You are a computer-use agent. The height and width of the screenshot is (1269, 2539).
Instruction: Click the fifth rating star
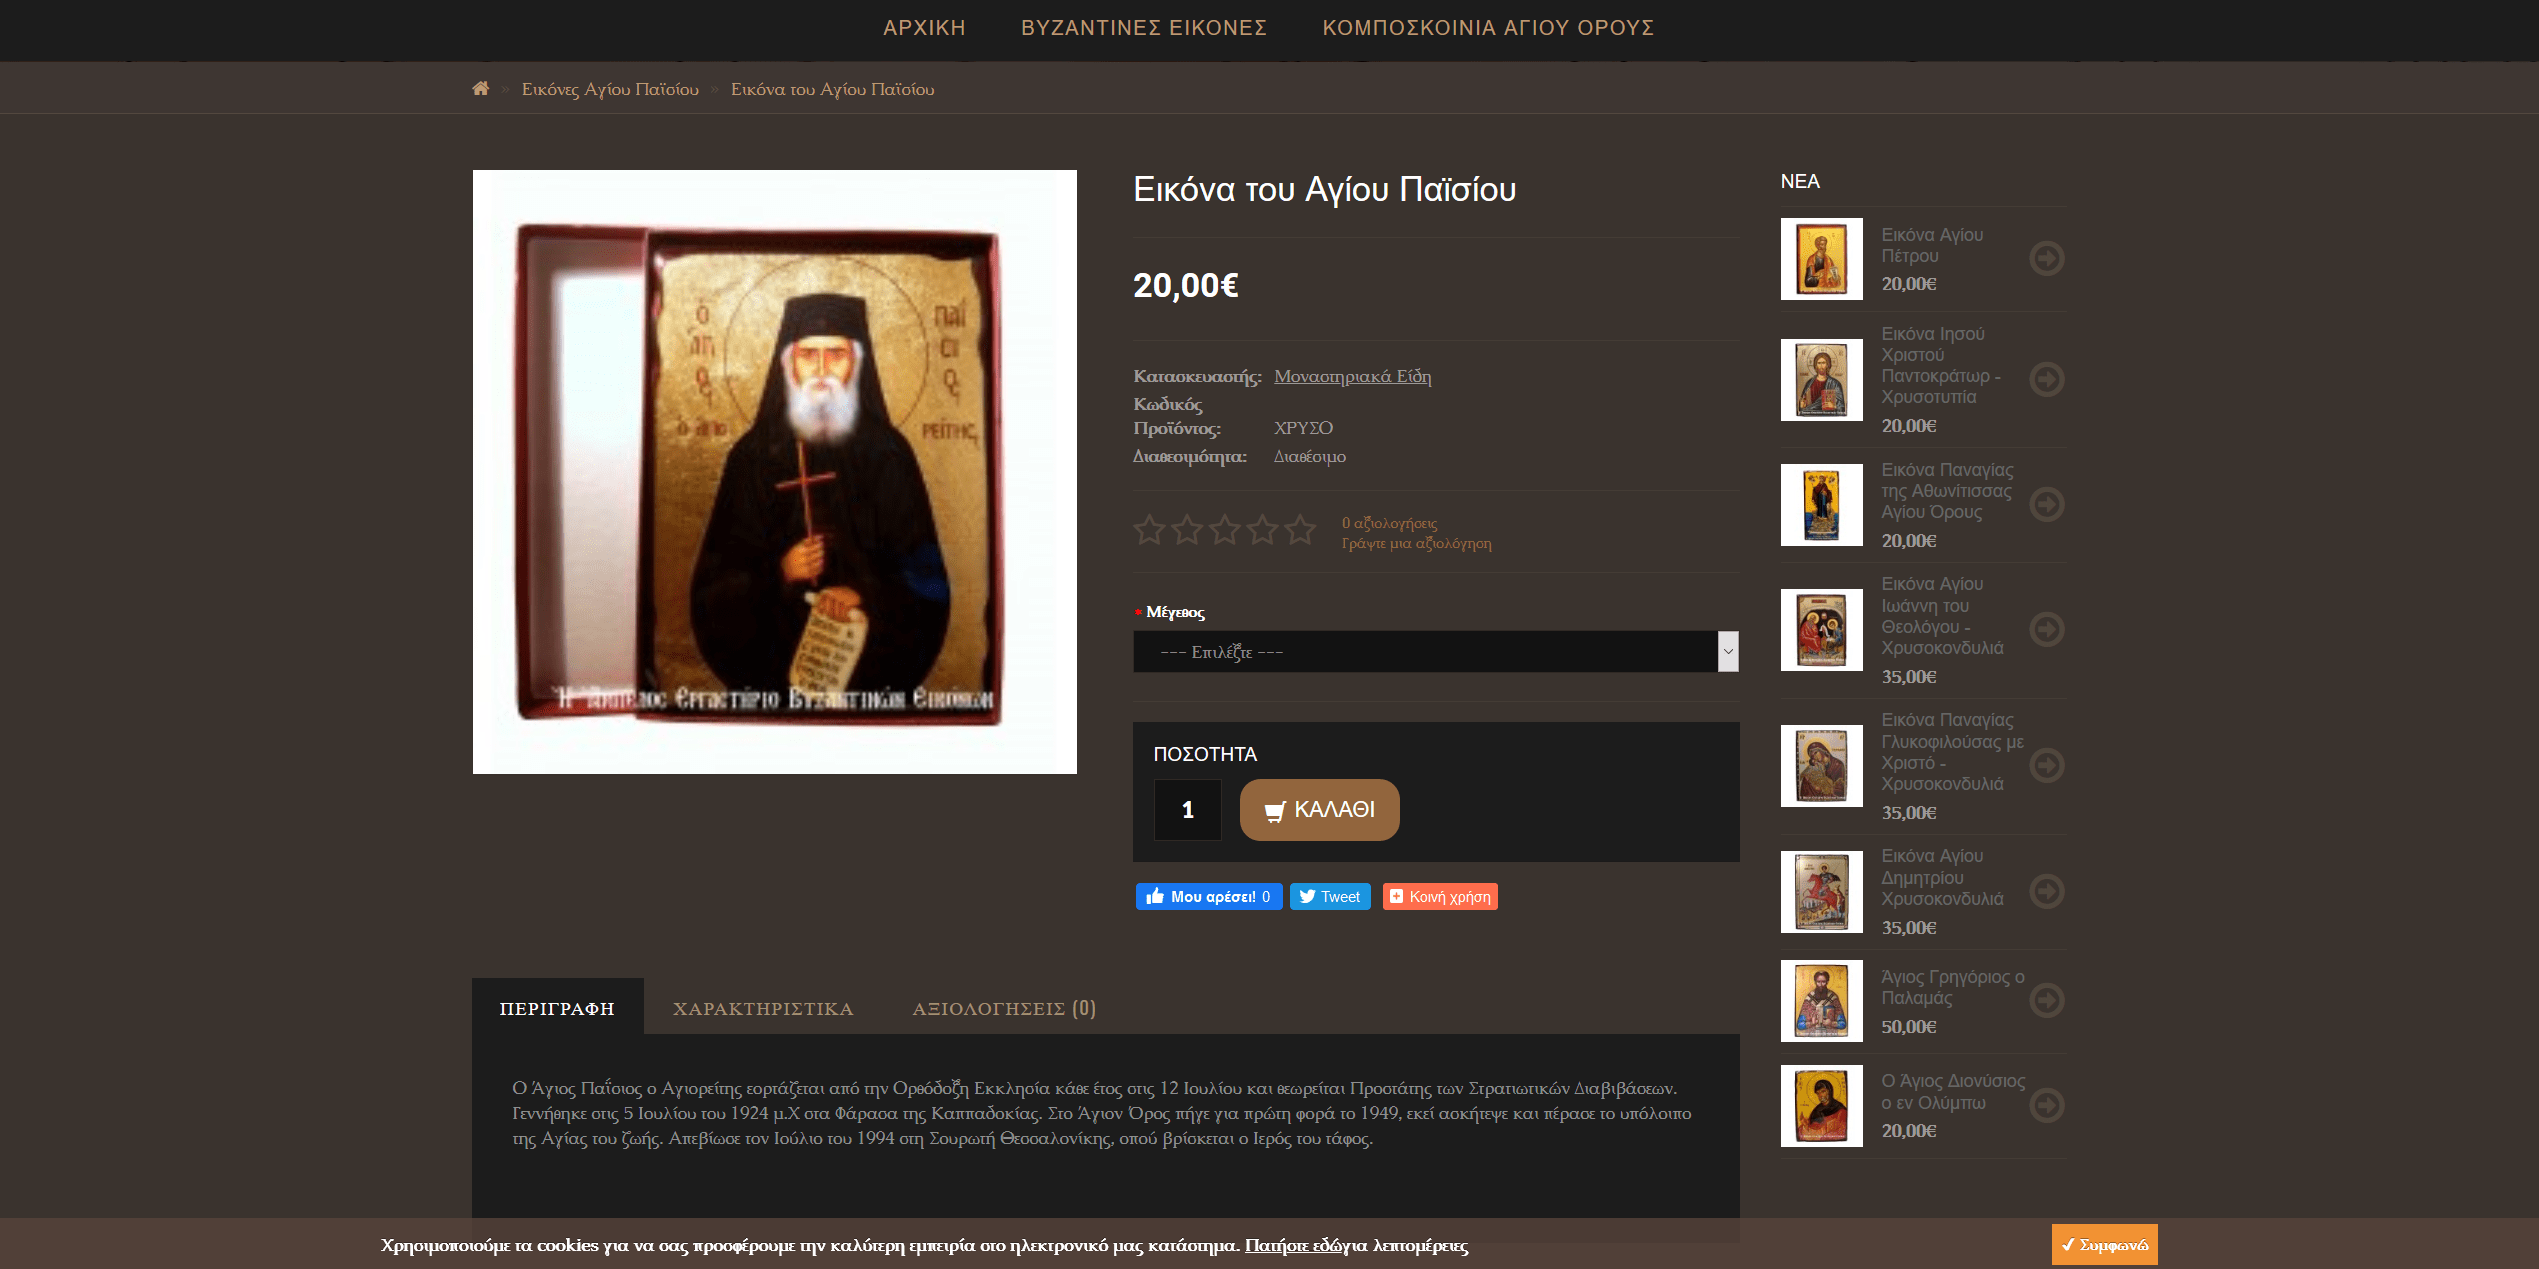pos(1300,529)
